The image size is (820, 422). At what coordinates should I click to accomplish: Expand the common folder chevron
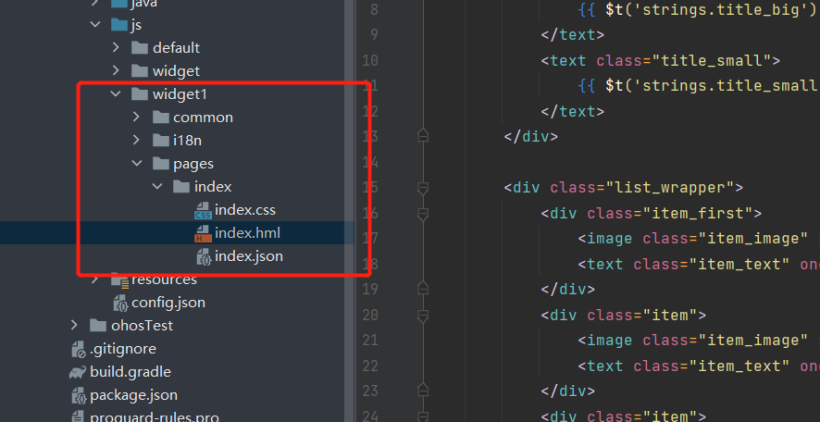coord(137,117)
